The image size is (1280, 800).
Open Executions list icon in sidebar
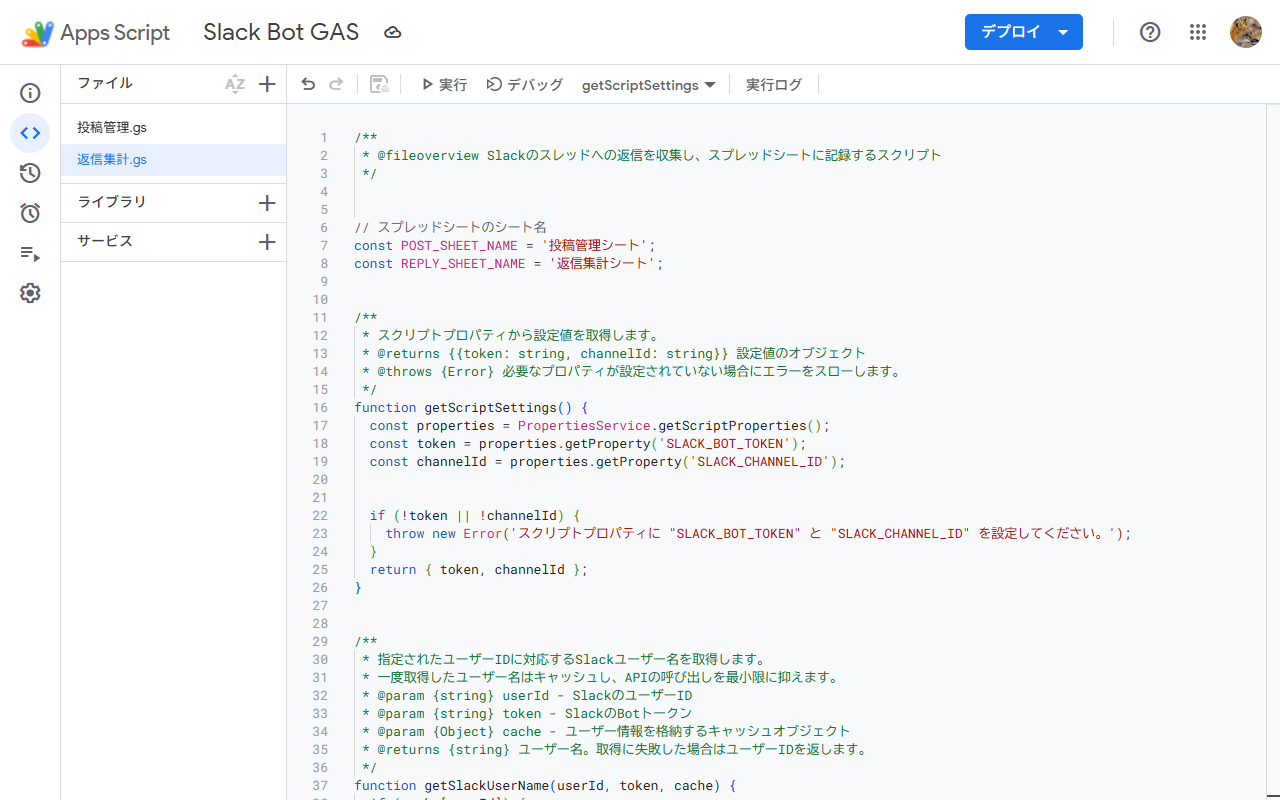(x=30, y=253)
